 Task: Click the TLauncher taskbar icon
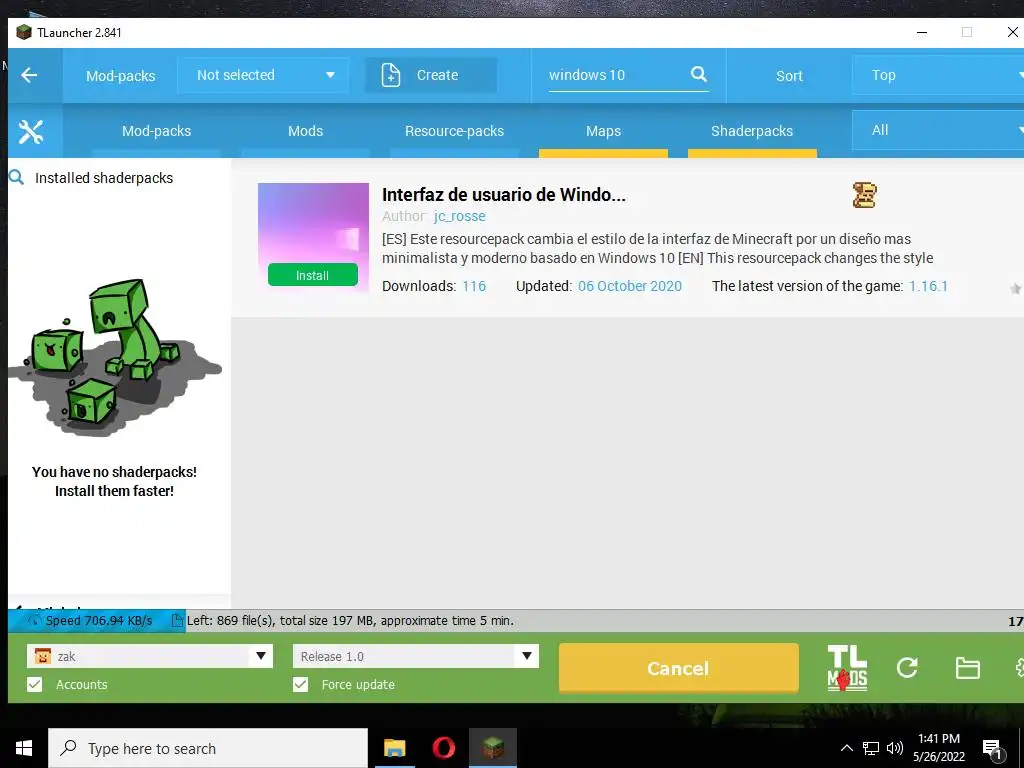493,748
